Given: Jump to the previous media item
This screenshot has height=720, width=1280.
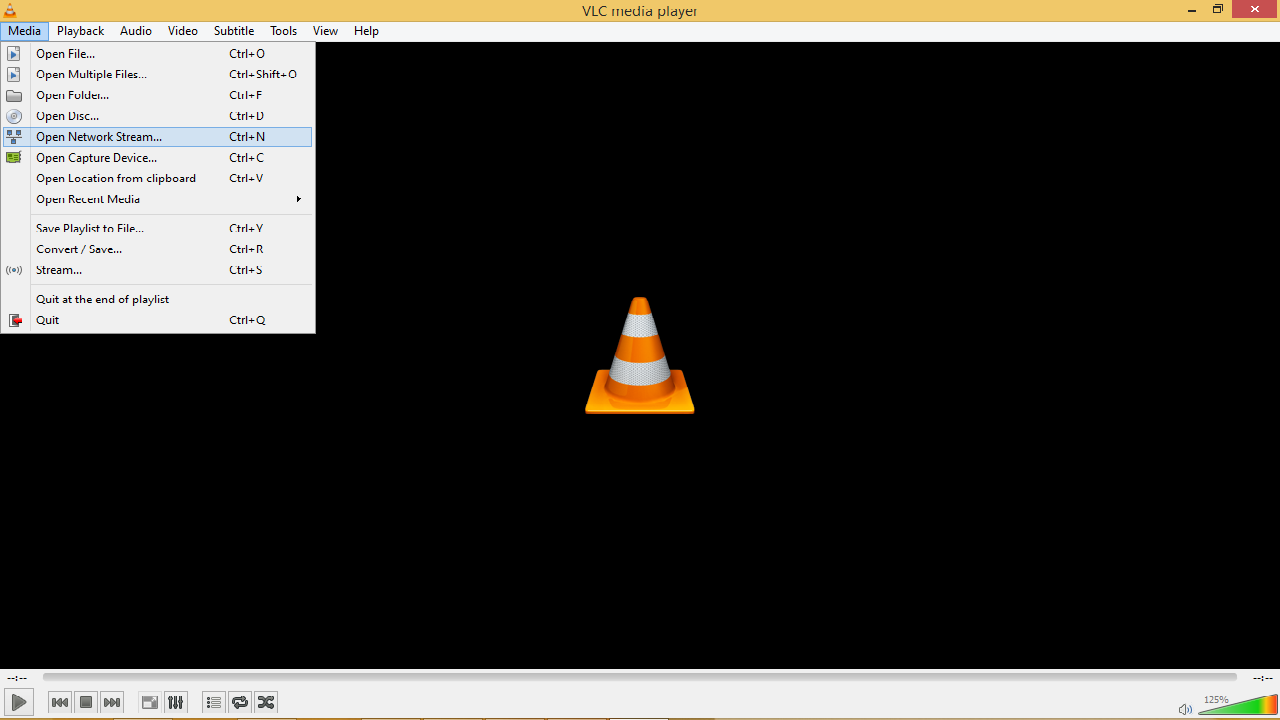Looking at the screenshot, I should point(60,702).
